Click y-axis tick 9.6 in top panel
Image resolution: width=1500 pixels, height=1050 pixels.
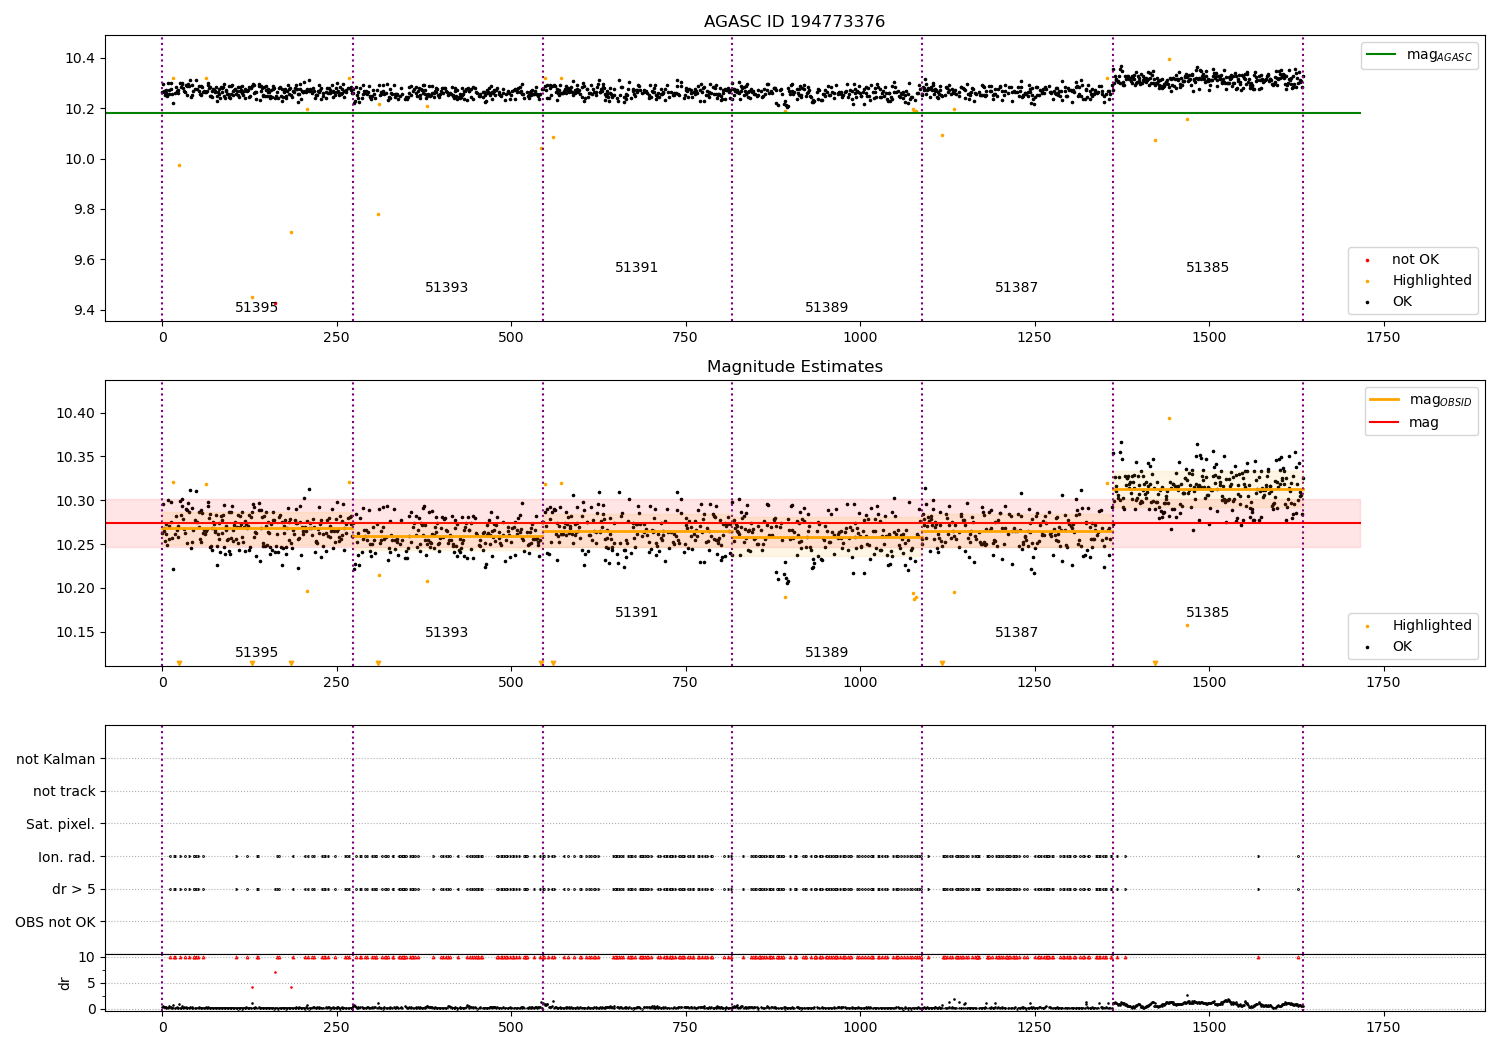84,261
